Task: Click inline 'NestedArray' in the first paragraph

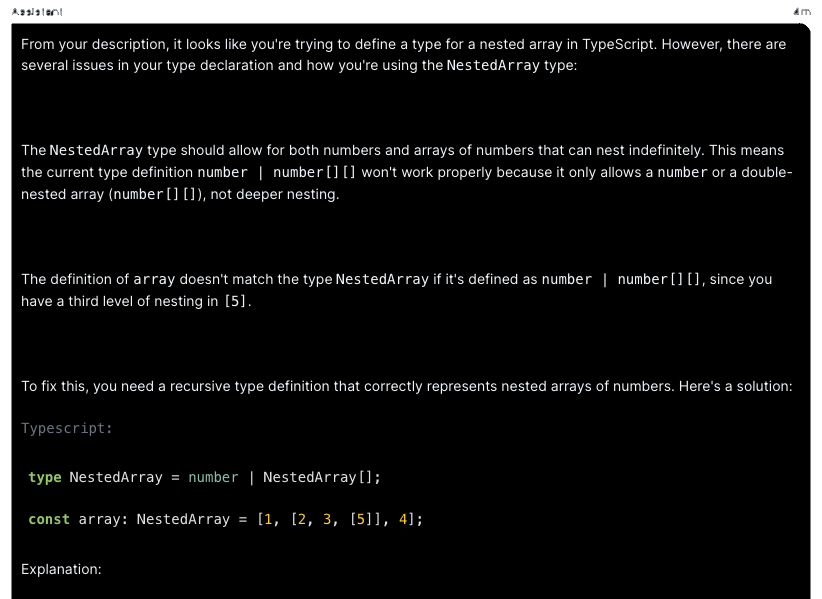Action: click(x=493, y=65)
